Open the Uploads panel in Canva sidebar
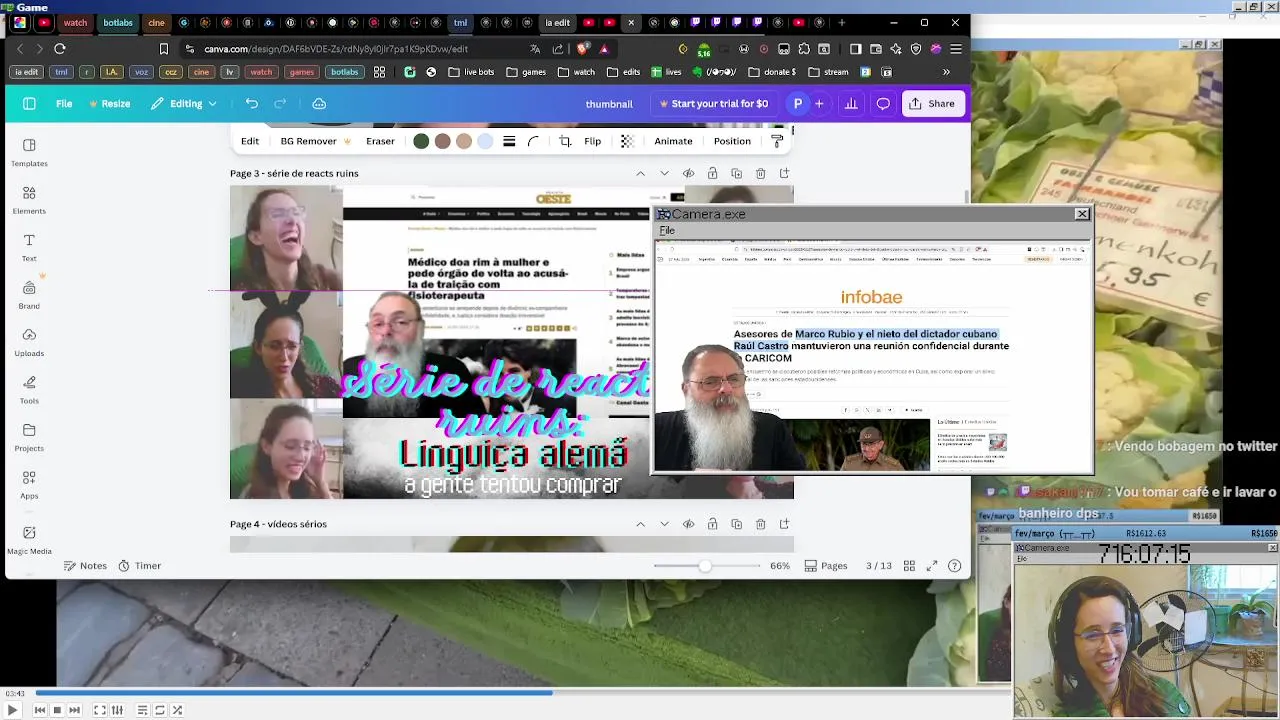 point(29,342)
